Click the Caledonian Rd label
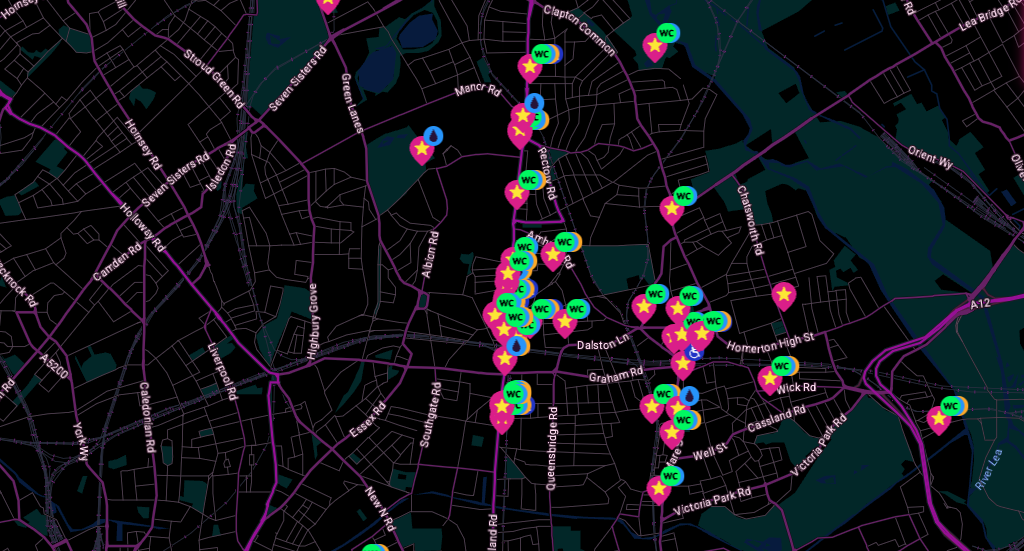Viewport: 1024px width, 551px height. click(147, 418)
